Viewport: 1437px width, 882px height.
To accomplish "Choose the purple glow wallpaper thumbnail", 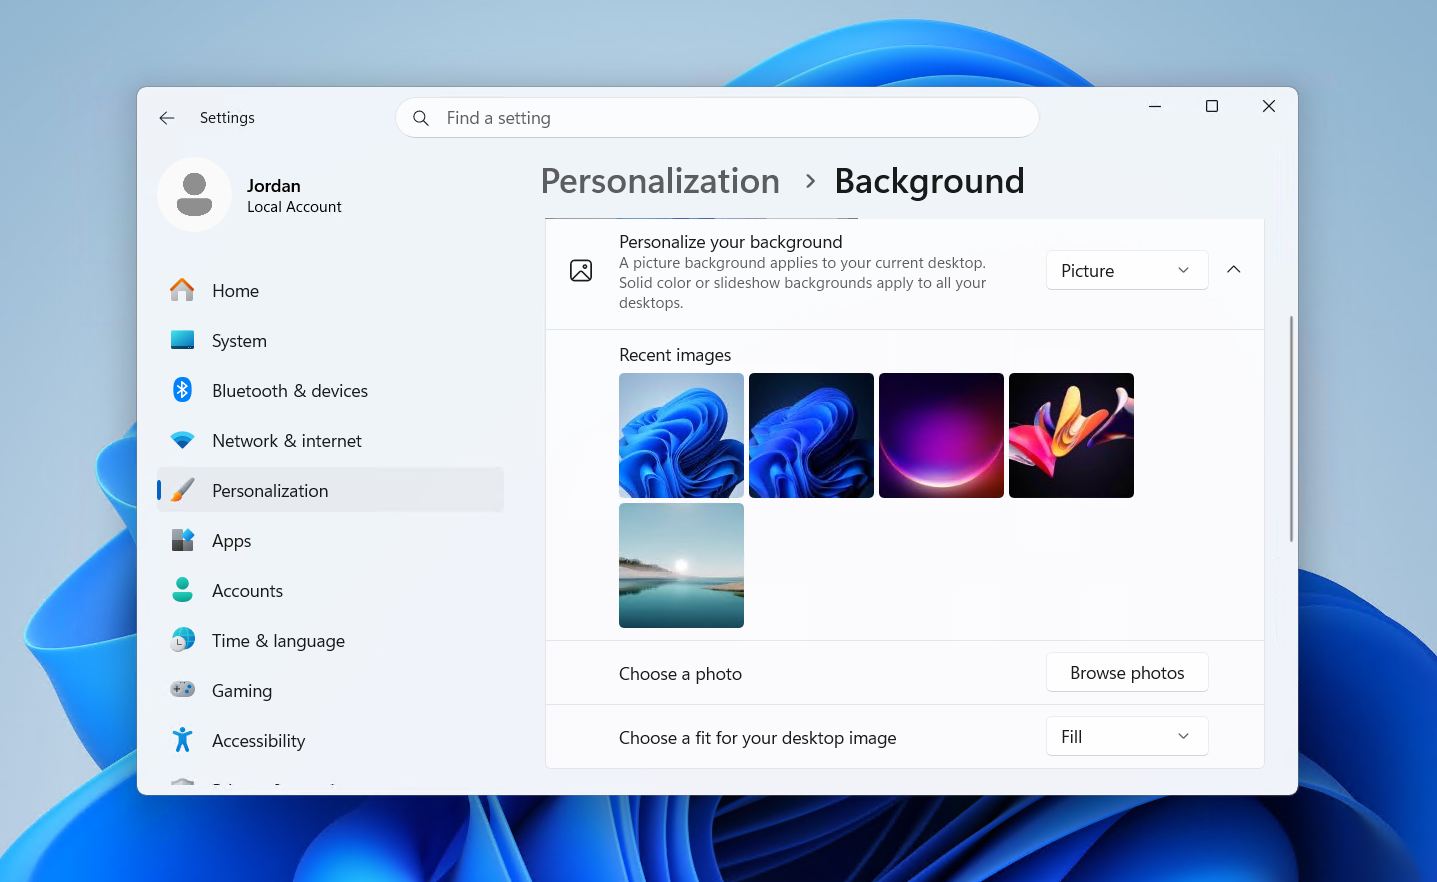I will pyautogui.click(x=941, y=435).
